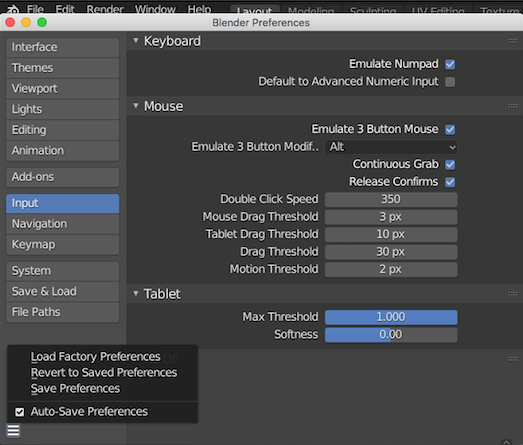The image size is (523, 445).
Task: Open the Editing preferences section
Action: point(62,130)
